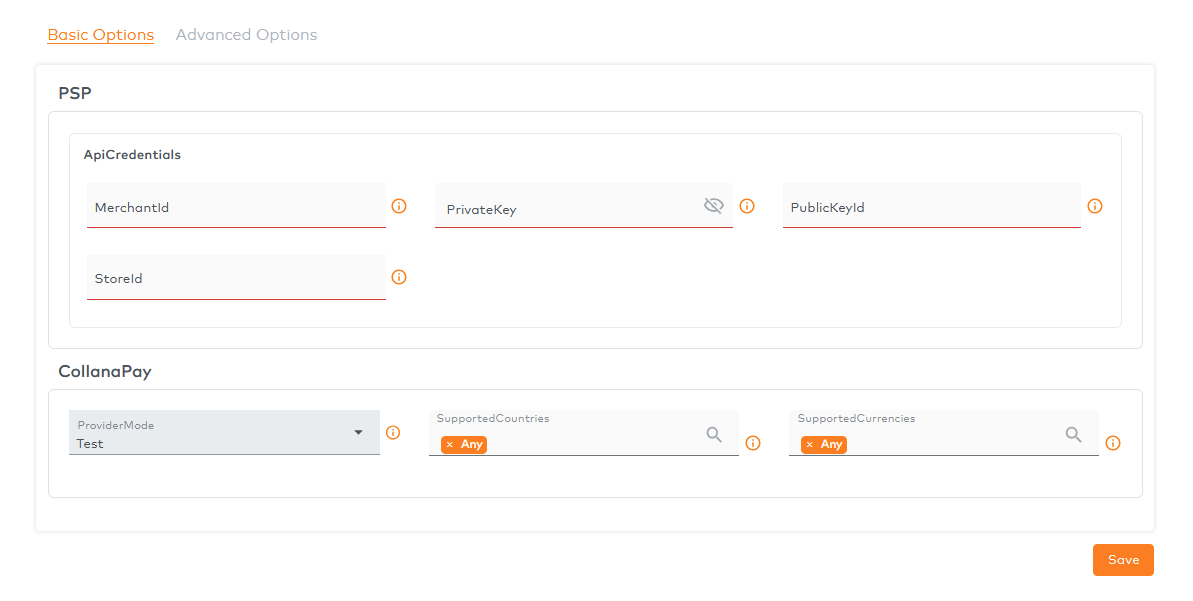Screen dimensions: 1193x601
Task: Focus the StoreId input field
Action: coord(236,278)
